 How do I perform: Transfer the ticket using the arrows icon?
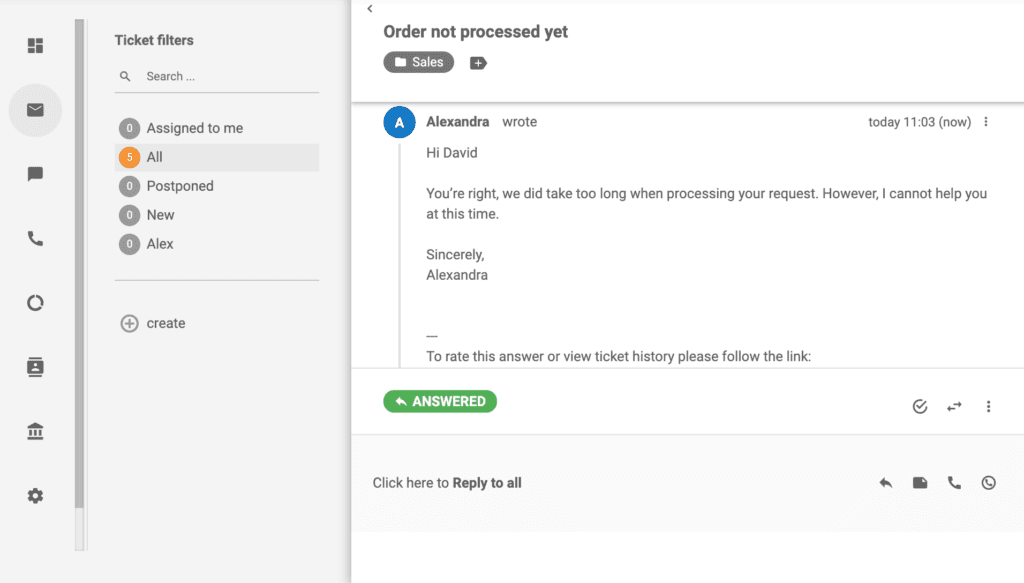coord(954,406)
